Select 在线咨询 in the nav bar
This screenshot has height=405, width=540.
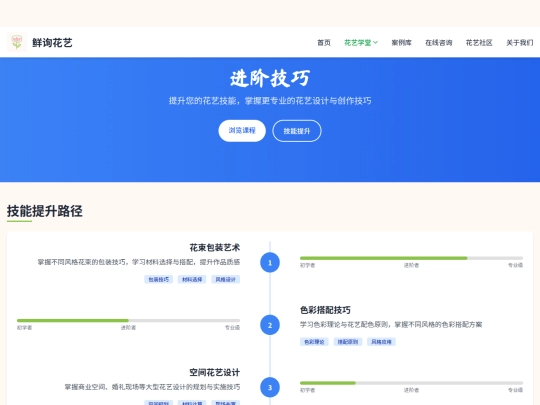pos(438,43)
